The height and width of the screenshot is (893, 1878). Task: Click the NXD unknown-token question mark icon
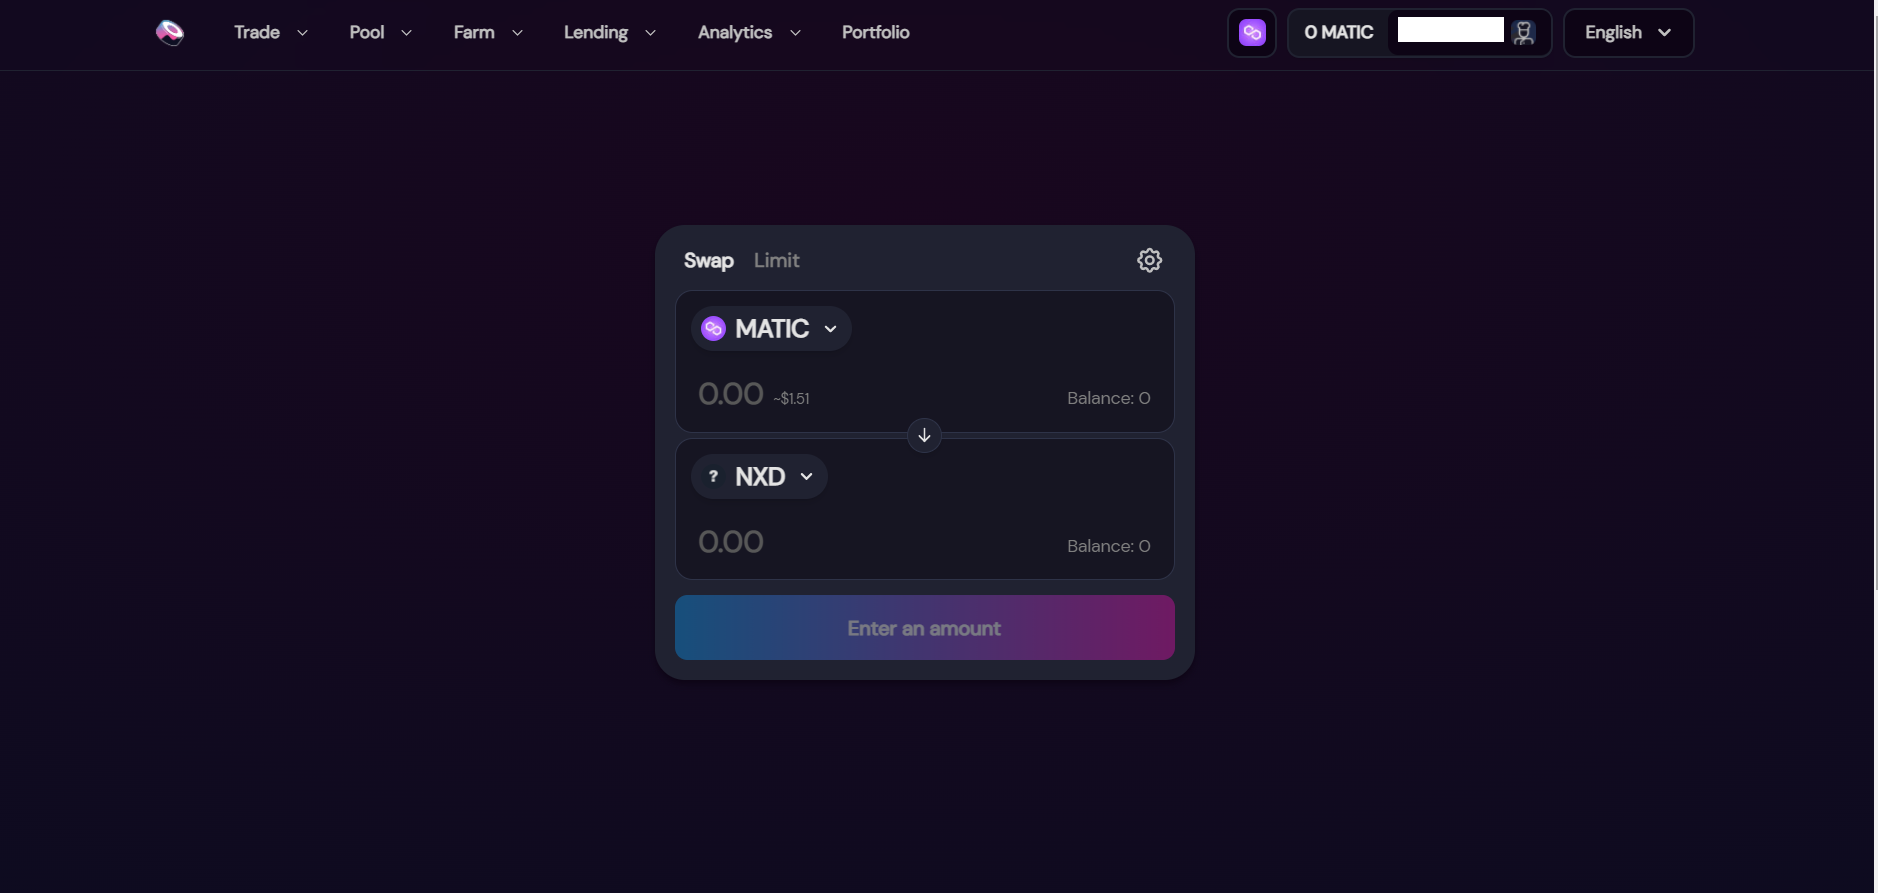pos(713,476)
